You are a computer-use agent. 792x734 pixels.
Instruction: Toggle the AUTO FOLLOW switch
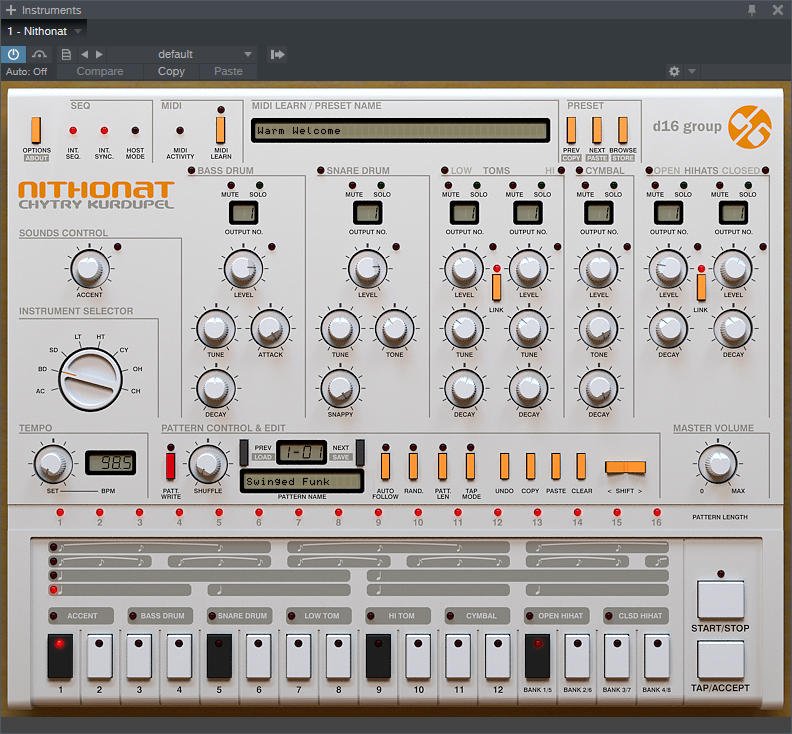[x=385, y=466]
